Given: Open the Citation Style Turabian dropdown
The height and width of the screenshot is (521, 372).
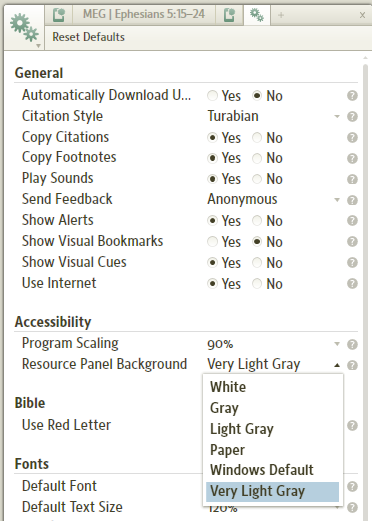Looking at the screenshot, I should pyautogui.click(x=274, y=116).
